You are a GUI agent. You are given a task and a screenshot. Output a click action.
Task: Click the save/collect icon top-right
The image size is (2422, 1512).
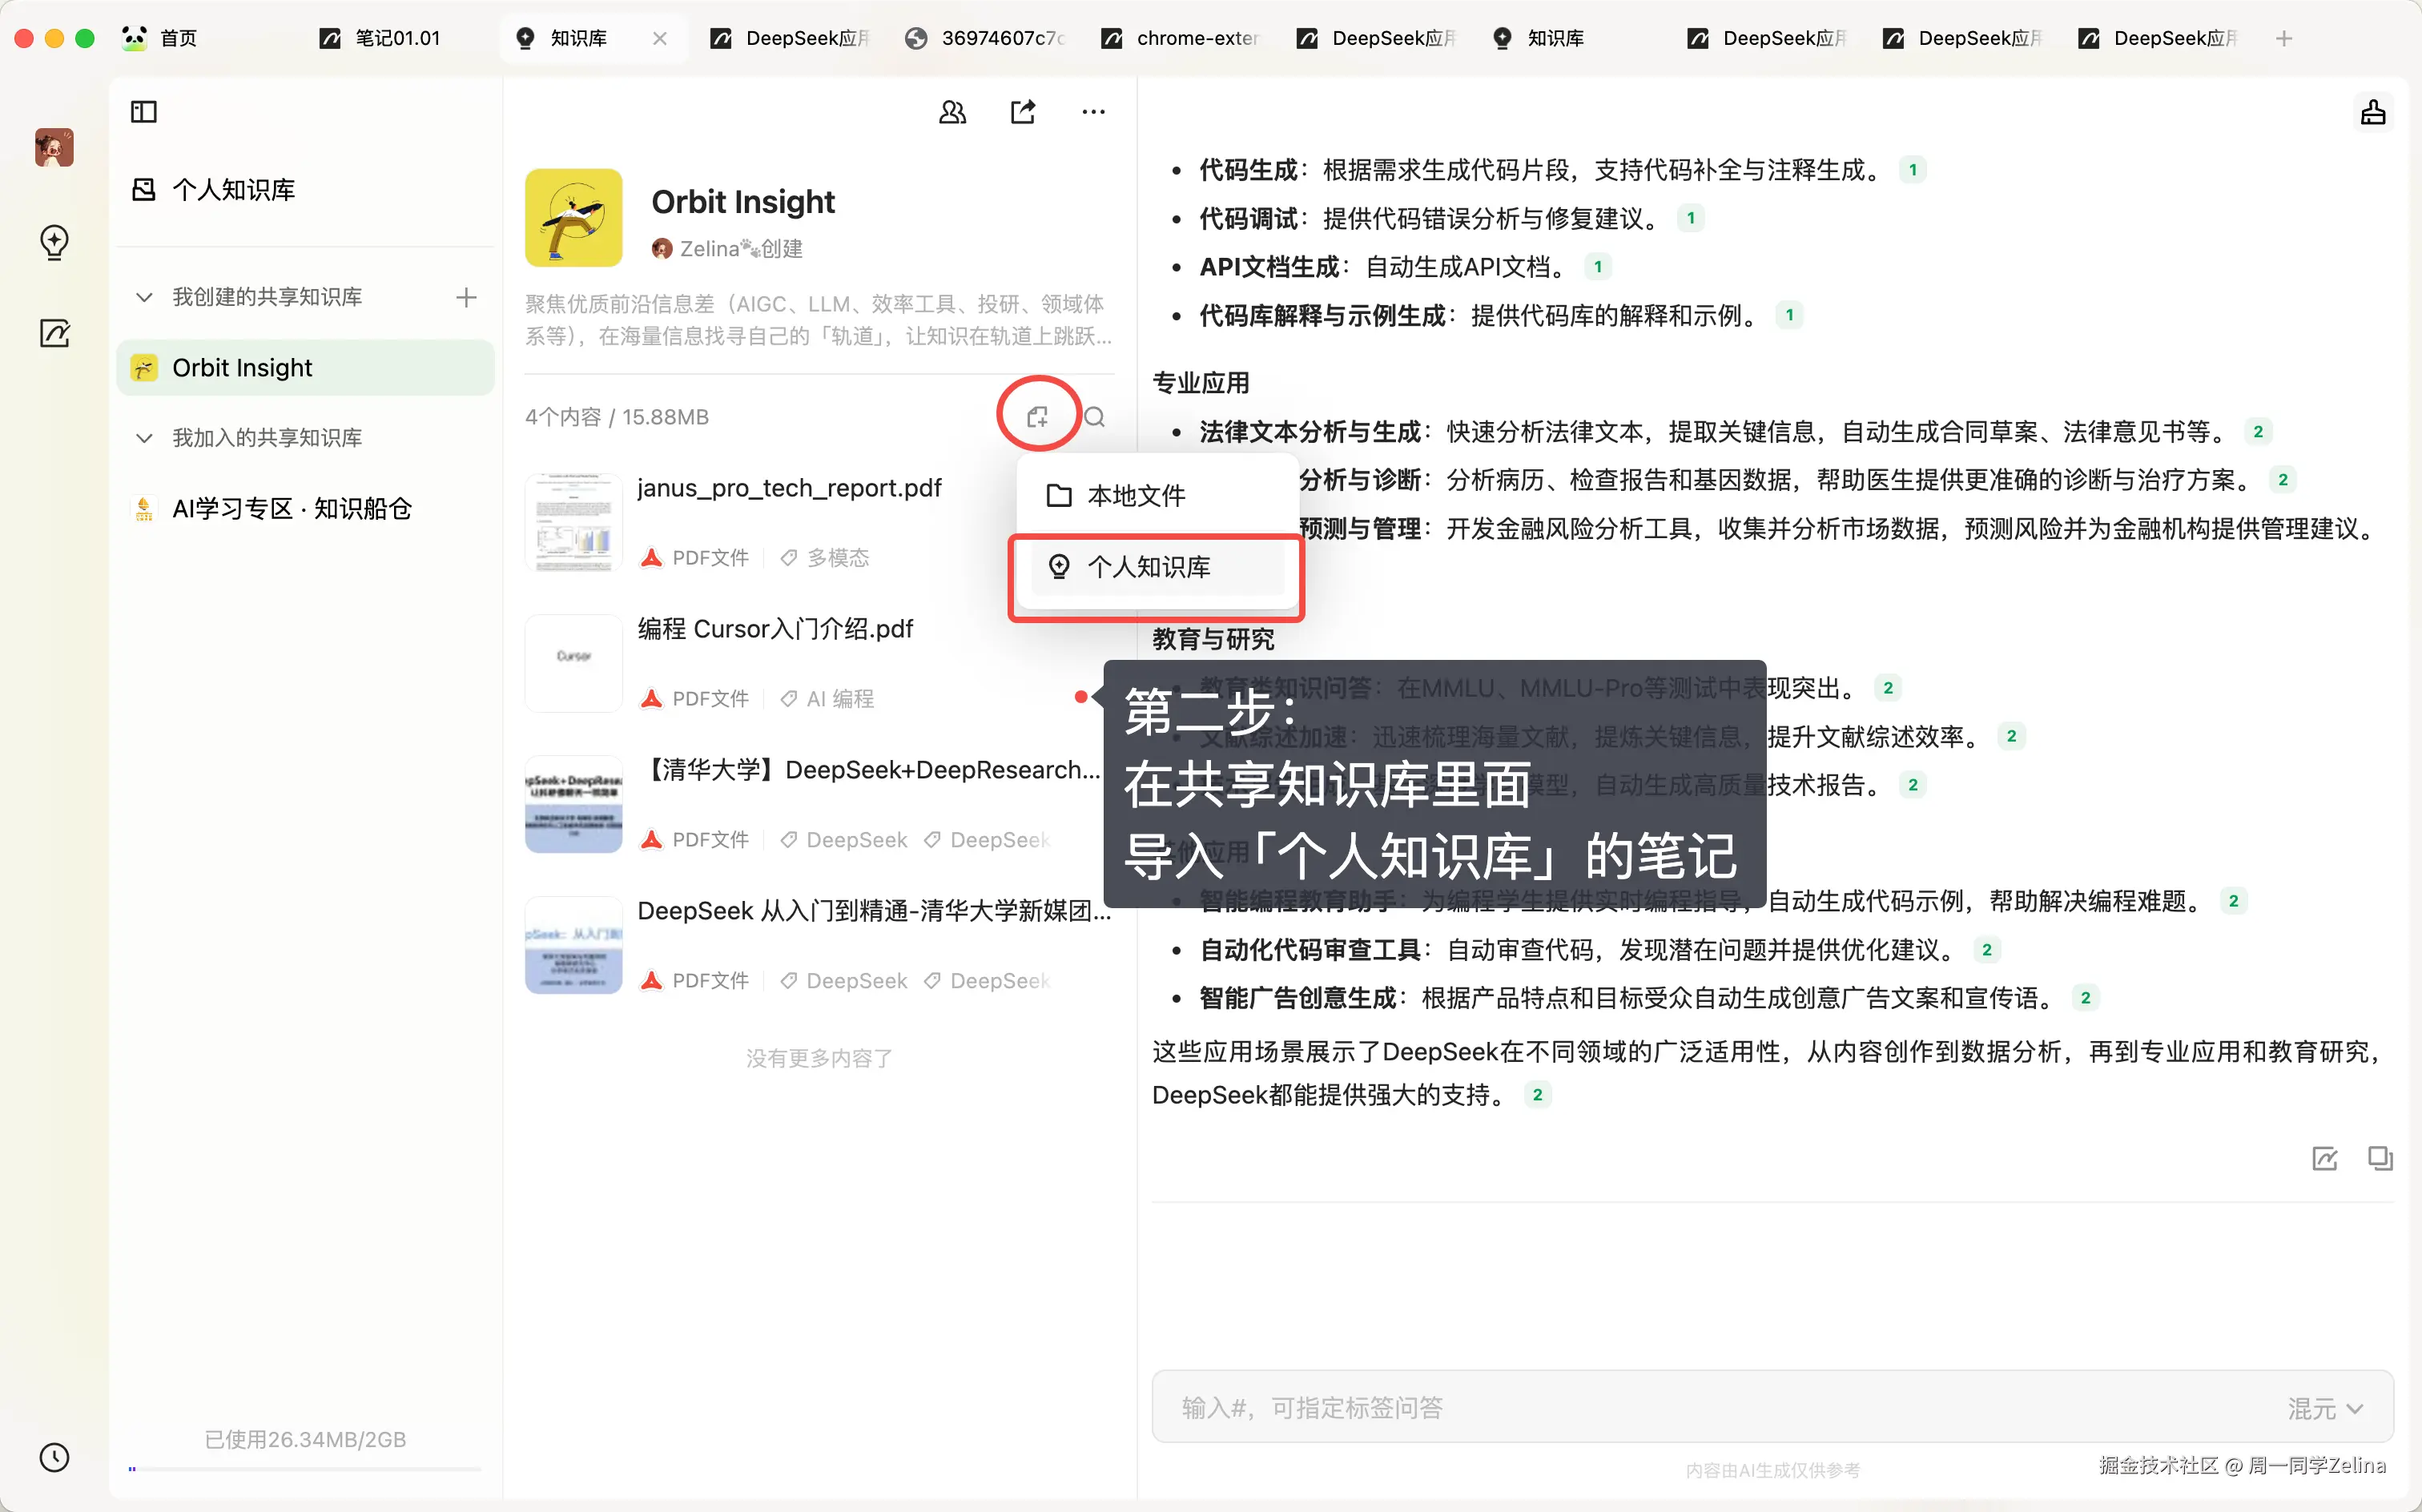tap(2375, 111)
